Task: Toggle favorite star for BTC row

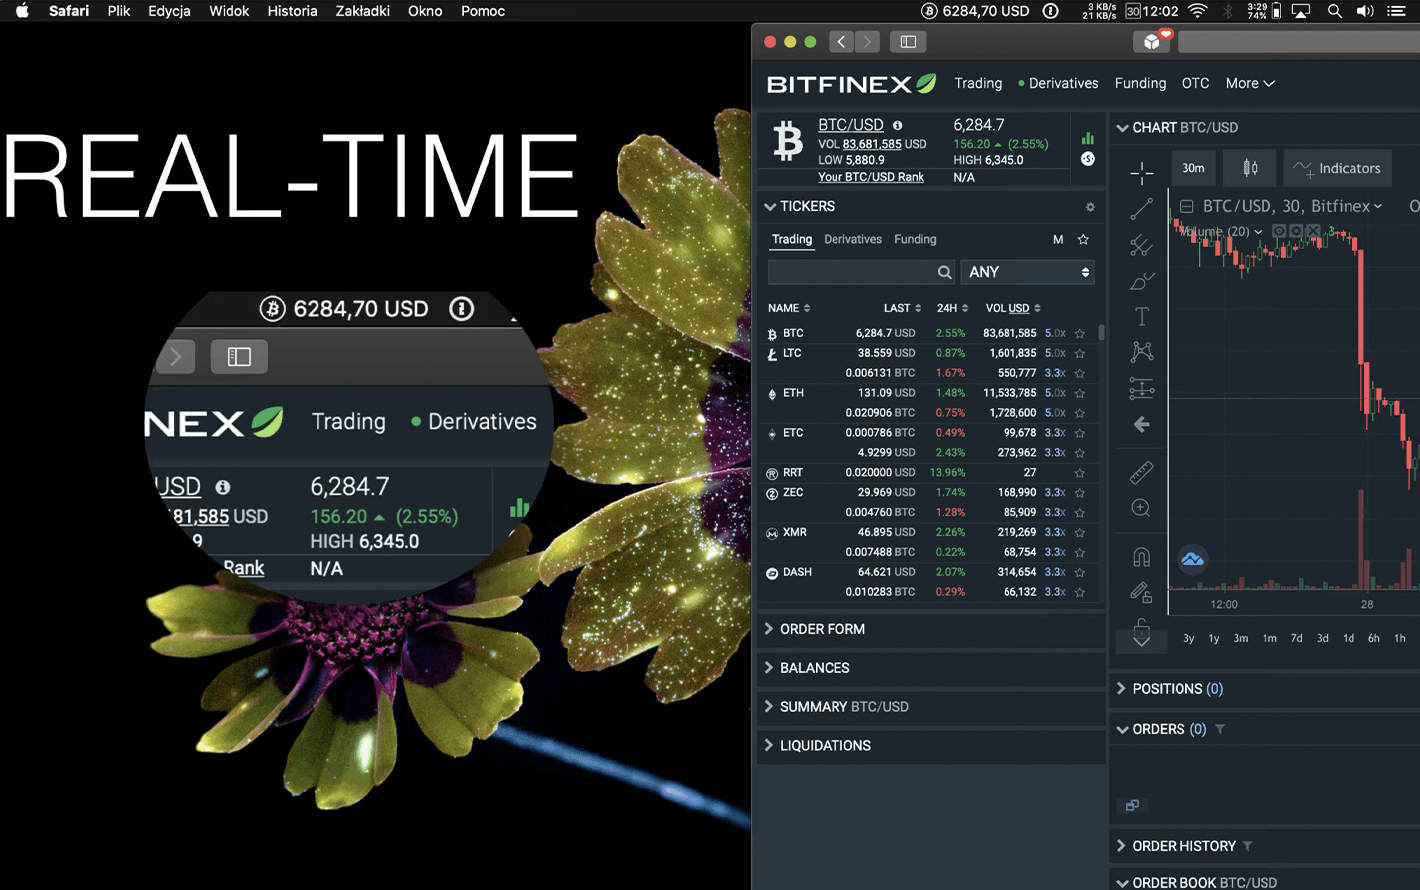Action: [x=1080, y=334]
